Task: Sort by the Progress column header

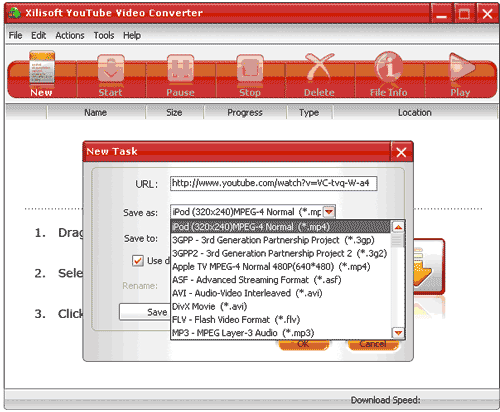Action: coord(245,113)
